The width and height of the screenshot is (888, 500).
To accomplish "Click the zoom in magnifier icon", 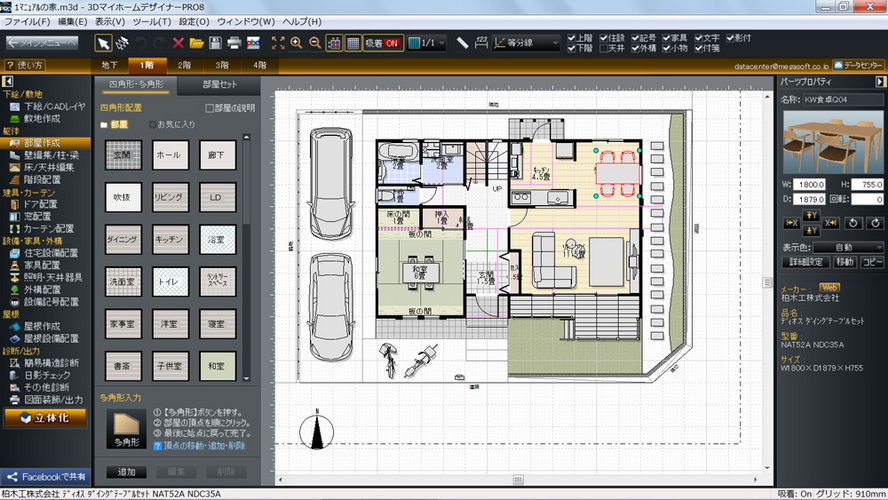I will [296, 43].
